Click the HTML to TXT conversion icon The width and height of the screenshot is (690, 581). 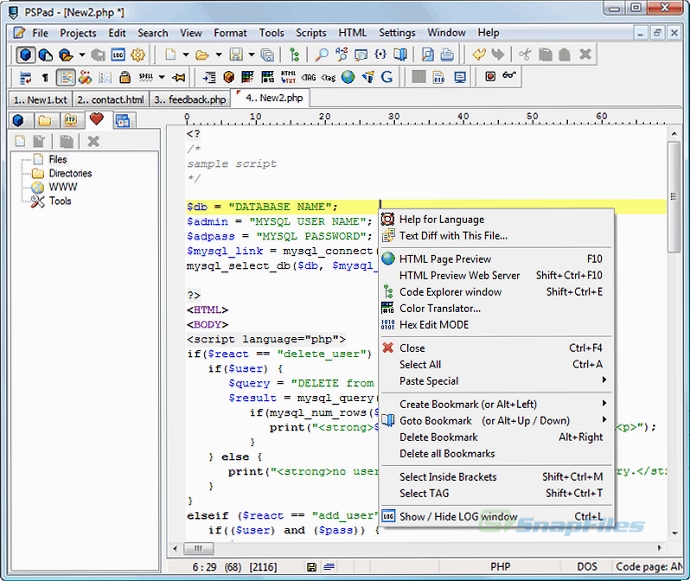point(288,77)
